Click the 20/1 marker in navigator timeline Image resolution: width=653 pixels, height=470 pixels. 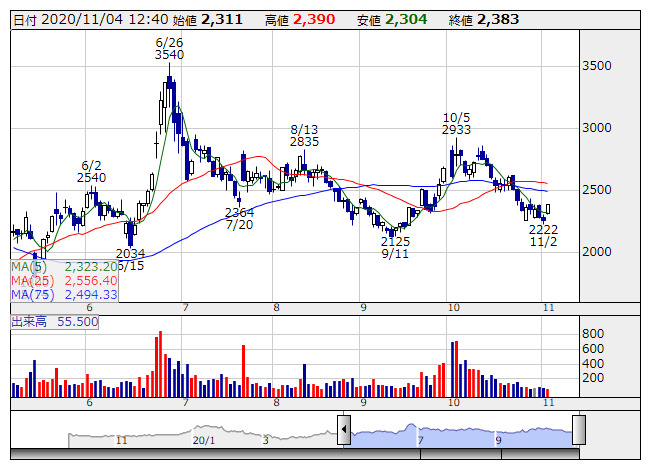pyautogui.click(x=203, y=440)
